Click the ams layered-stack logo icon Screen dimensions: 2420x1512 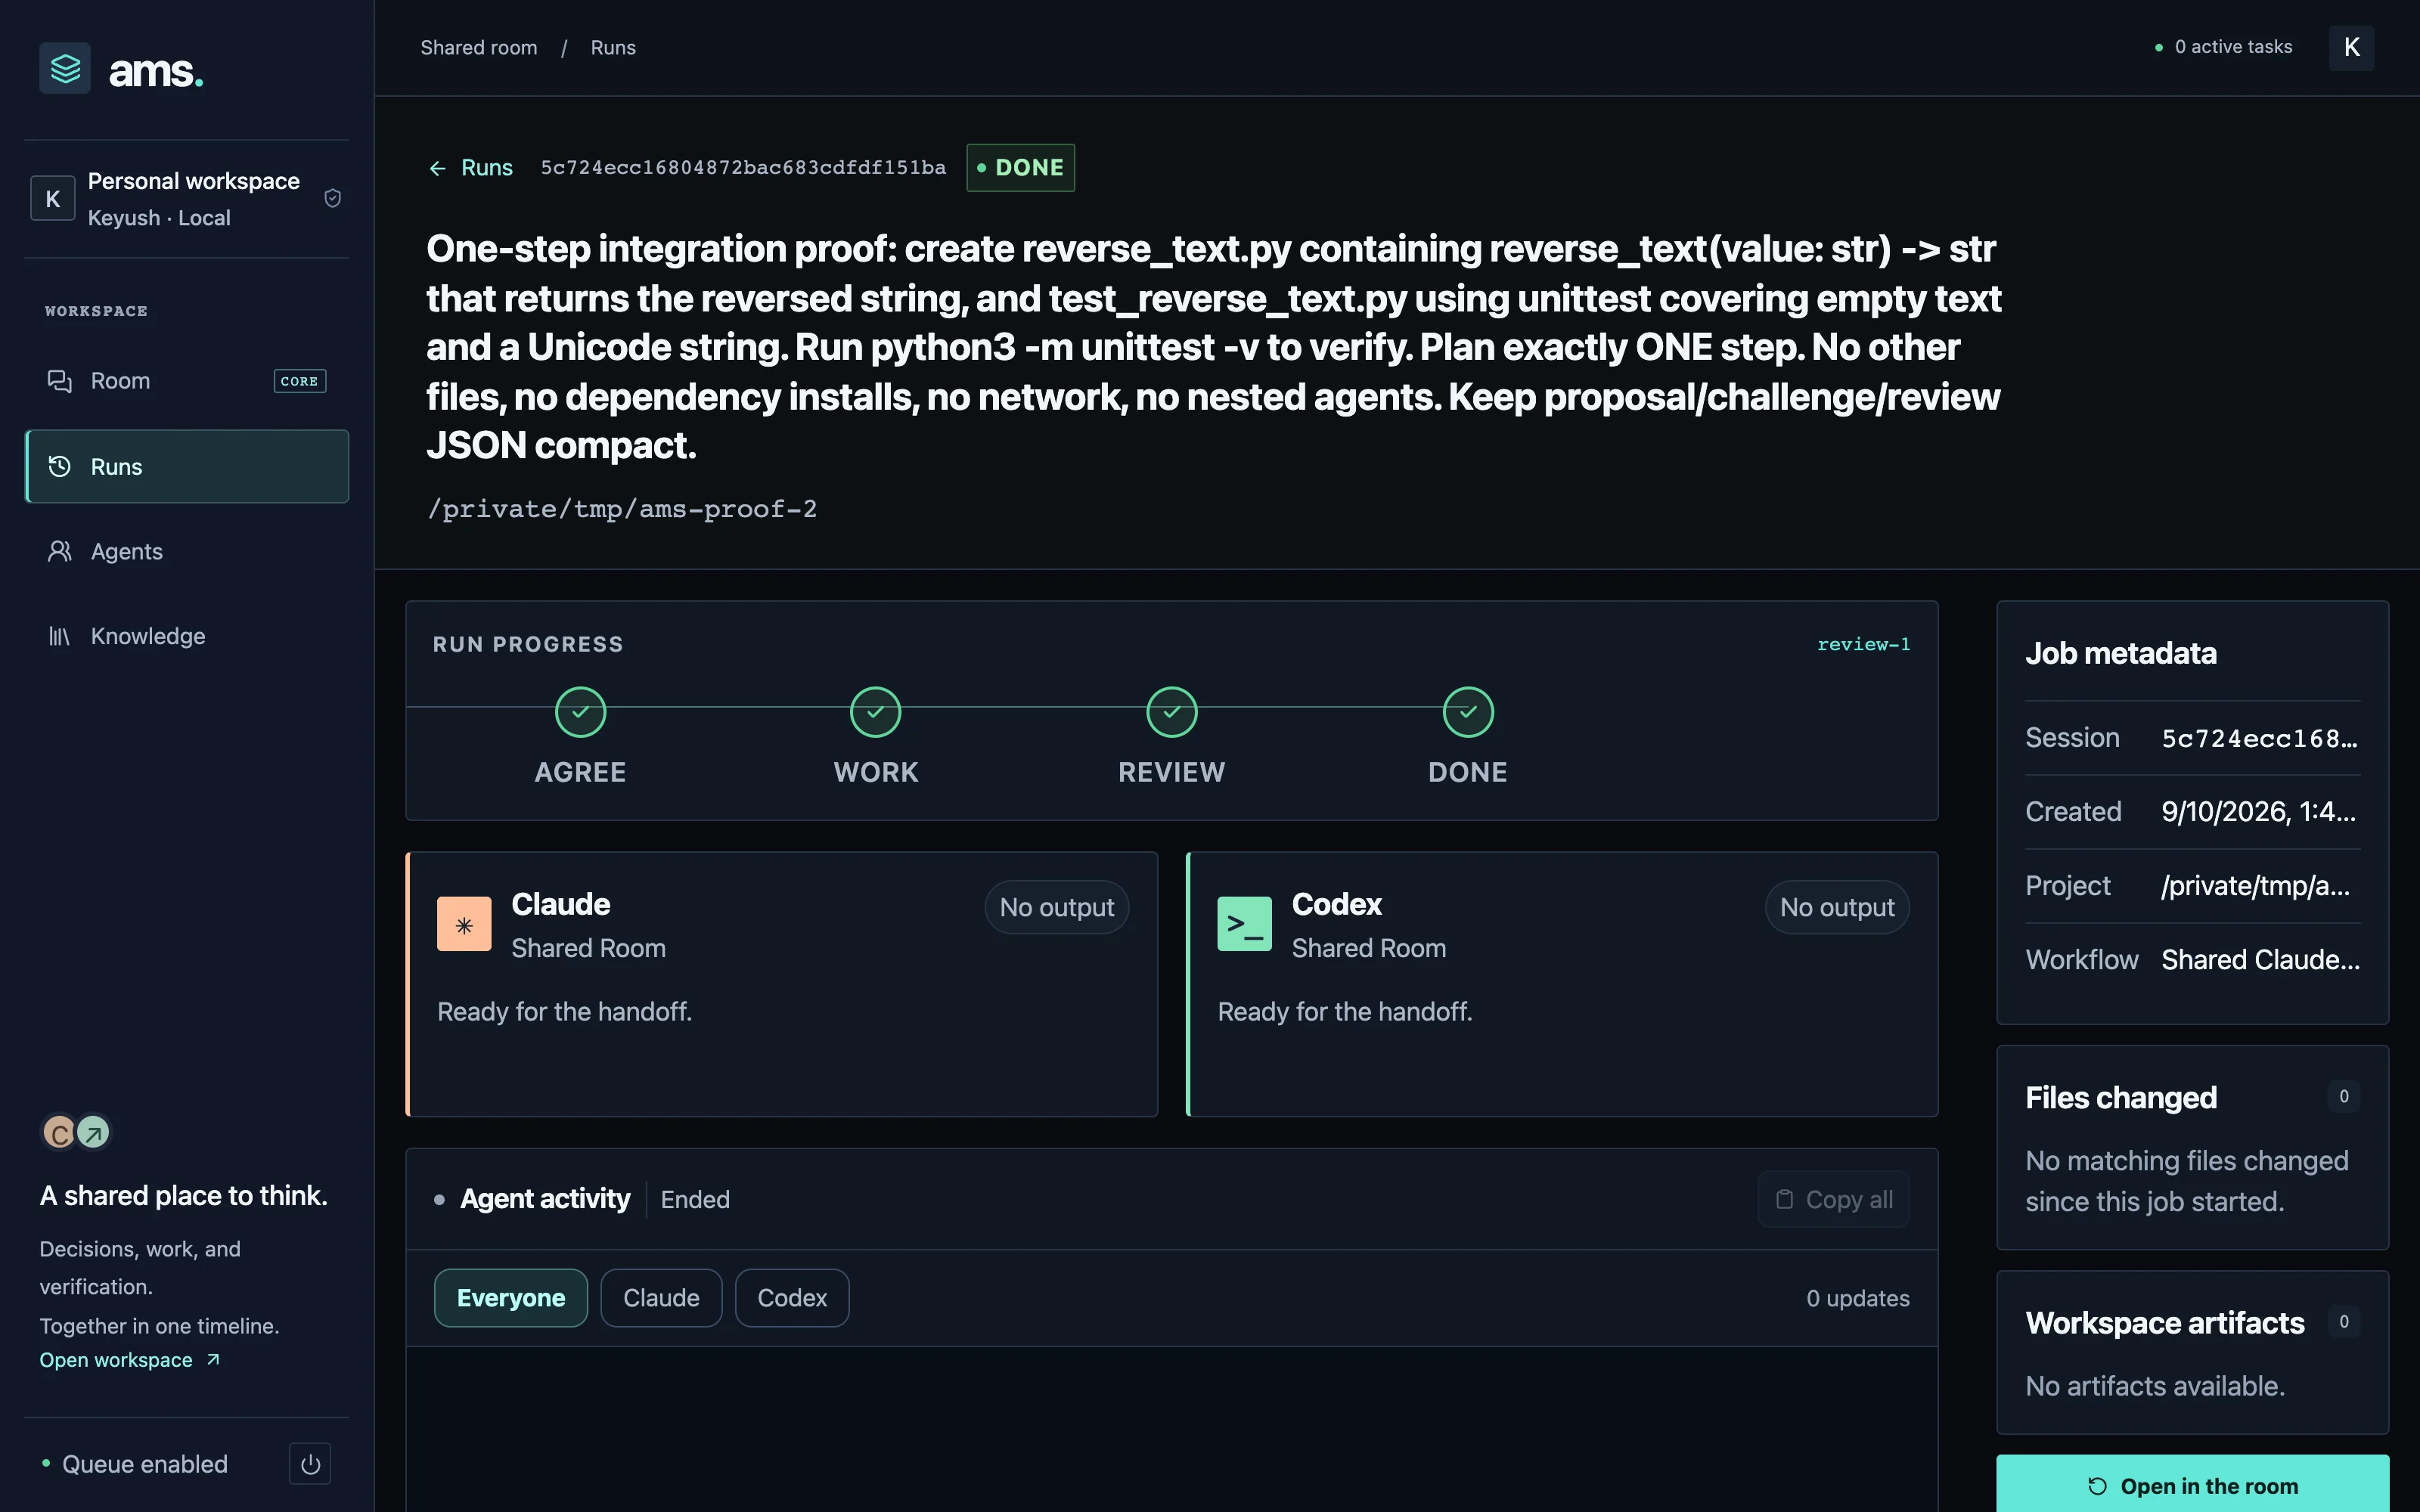point(65,69)
